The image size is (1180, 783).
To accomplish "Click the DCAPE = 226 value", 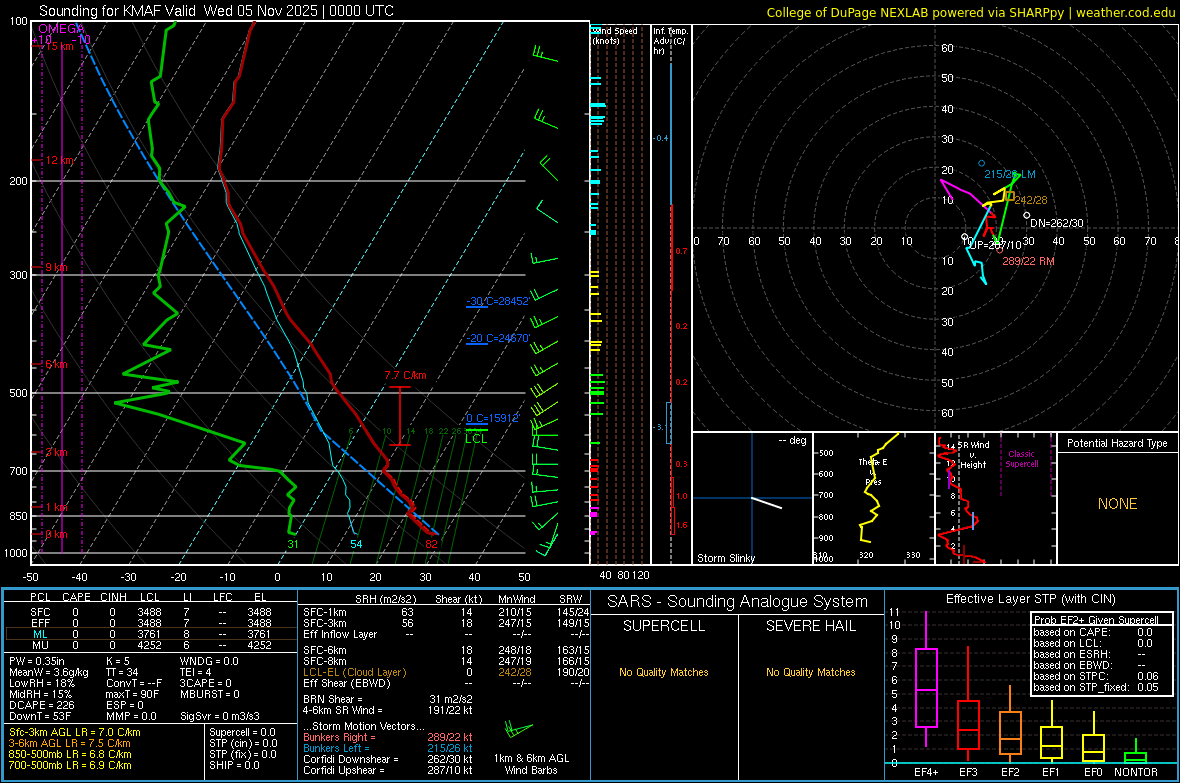I will (41, 705).
